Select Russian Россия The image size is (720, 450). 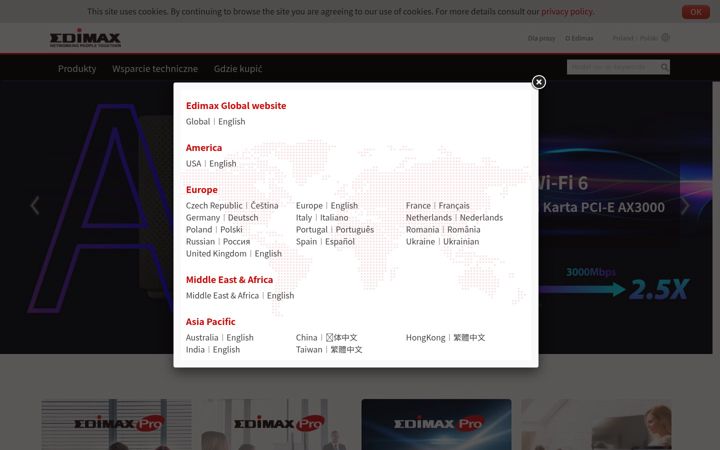(218, 242)
